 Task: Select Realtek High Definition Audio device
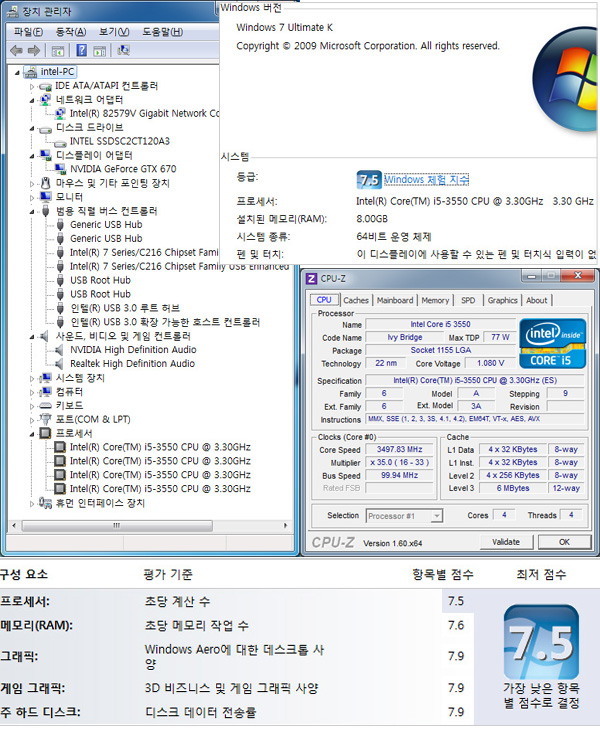point(132,364)
